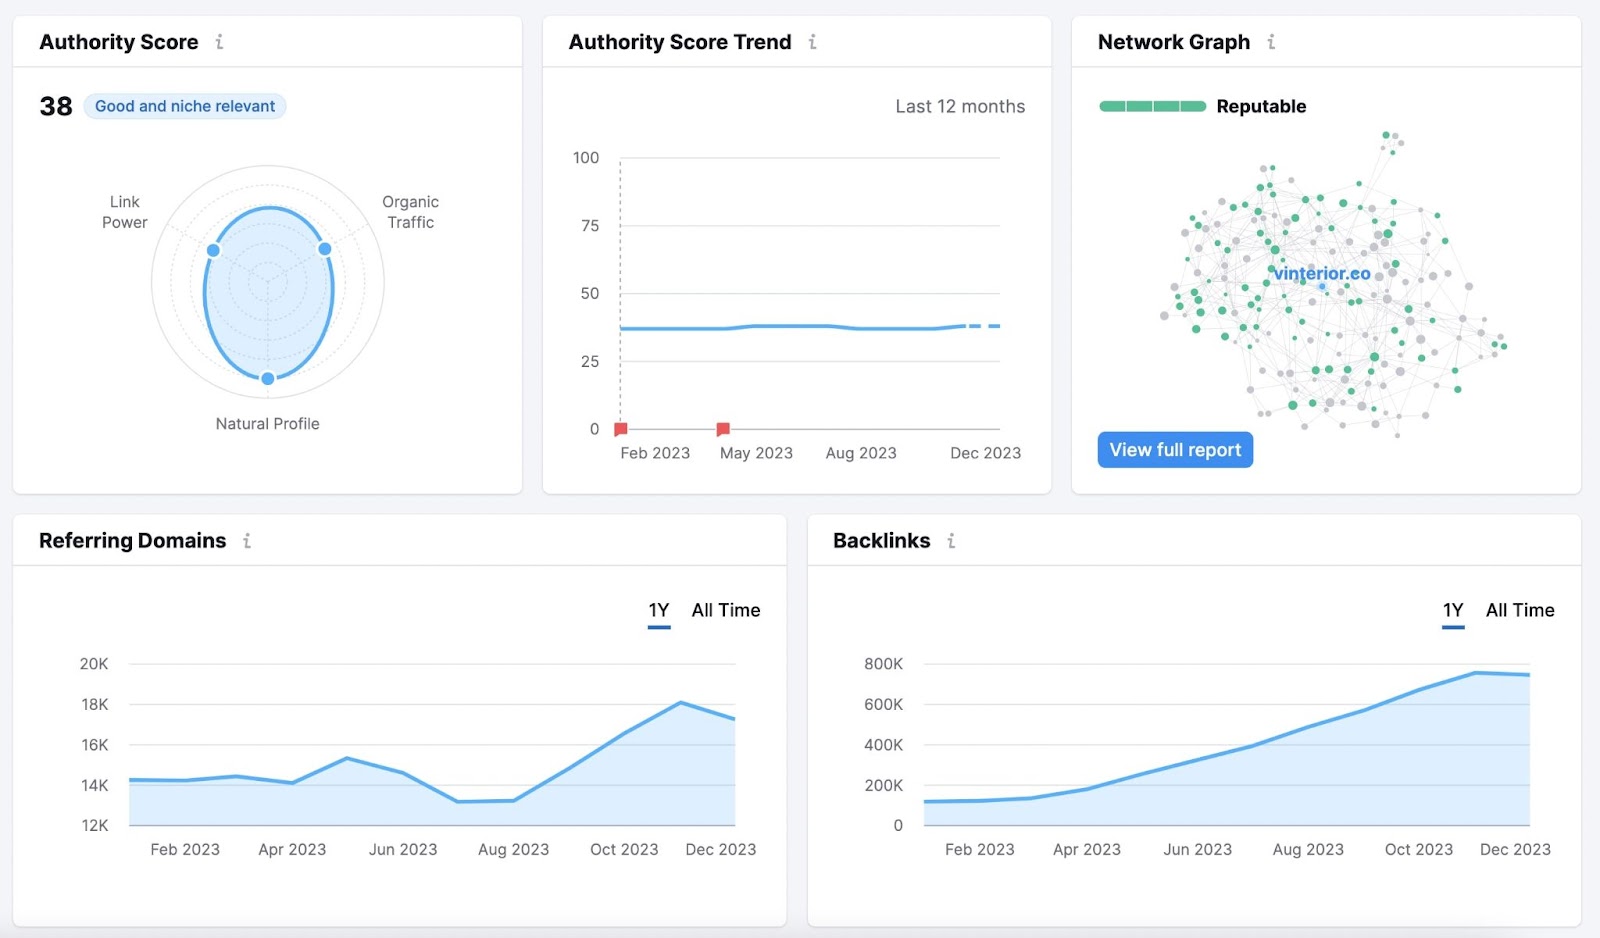Click the Good and niche relevant badge
This screenshot has width=1600, height=938.
click(x=185, y=106)
